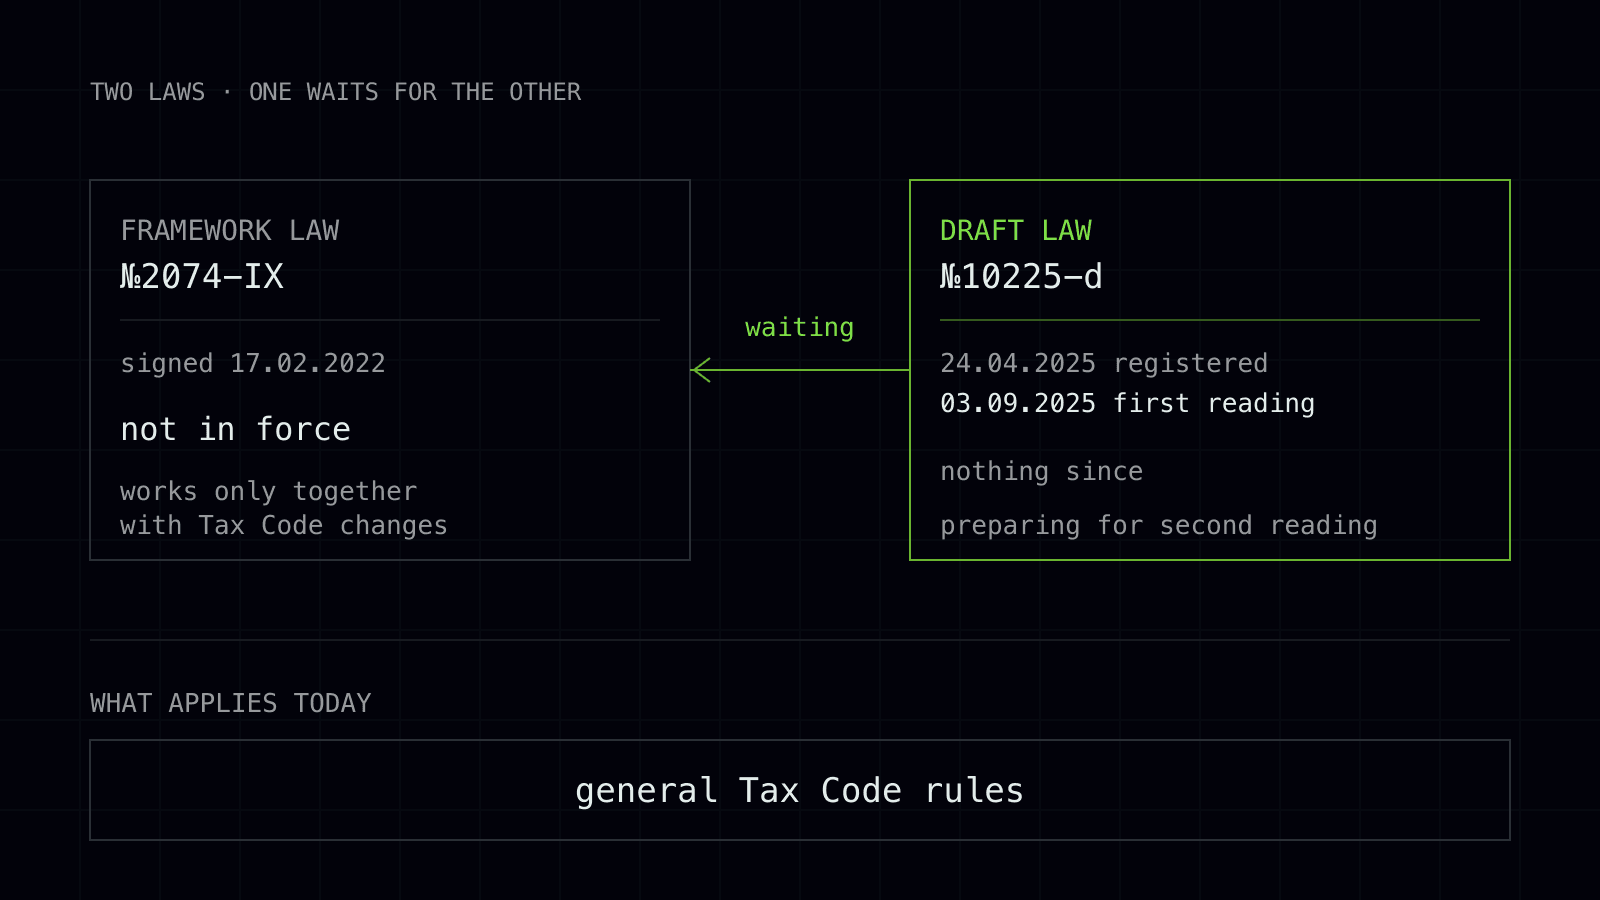Select the 'signed 17.02.2022' line
The width and height of the screenshot is (1600, 900).
[253, 363]
